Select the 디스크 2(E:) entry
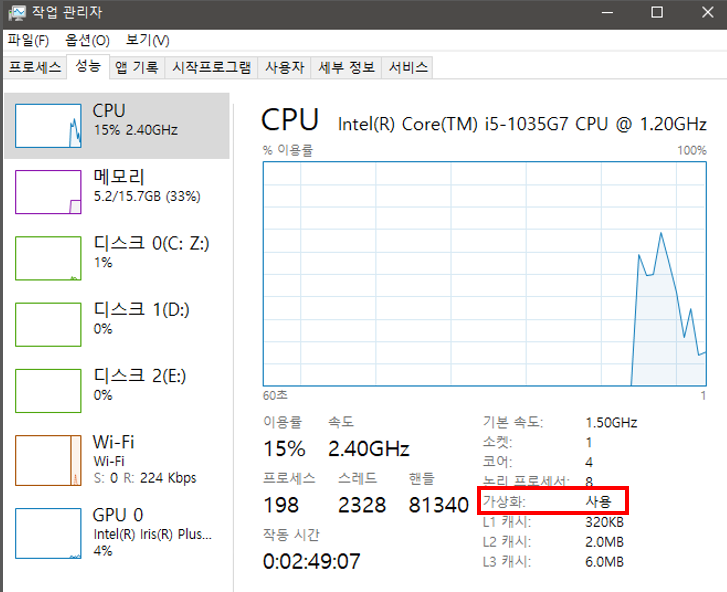727x592 pixels. 117,391
